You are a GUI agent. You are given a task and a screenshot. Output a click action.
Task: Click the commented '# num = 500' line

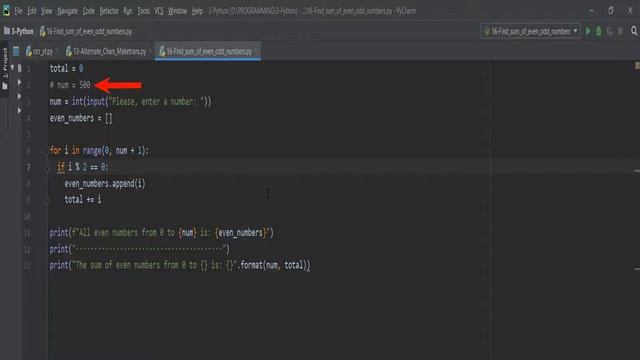coord(70,85)
